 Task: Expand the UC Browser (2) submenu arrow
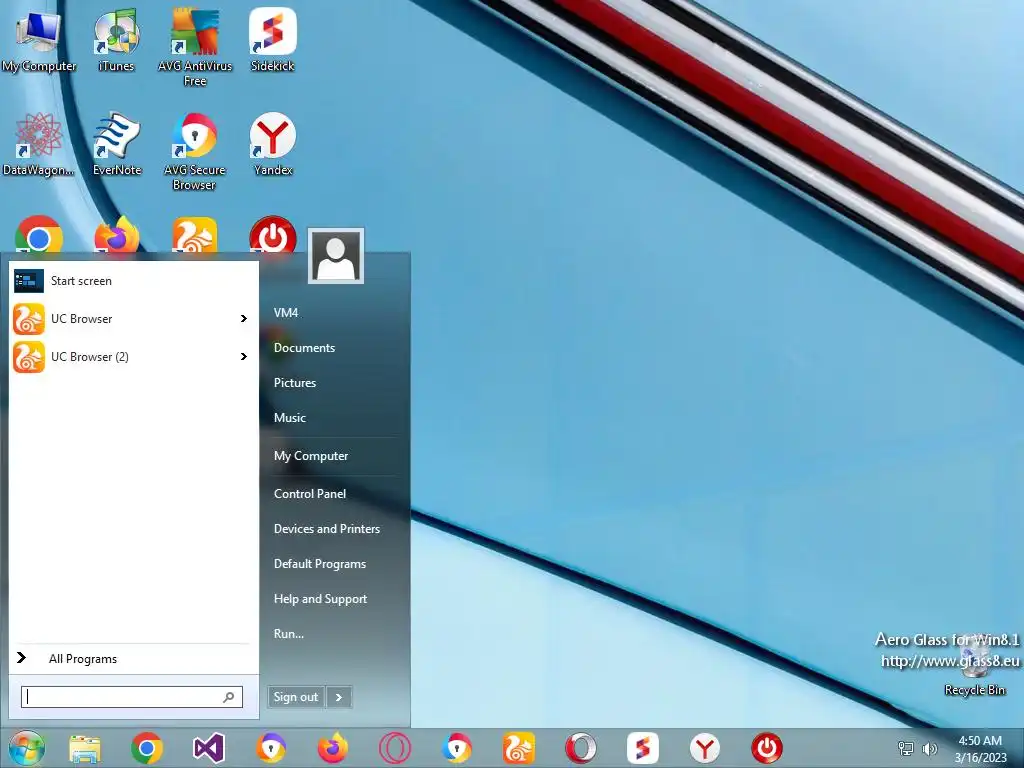tap(244, 357)
